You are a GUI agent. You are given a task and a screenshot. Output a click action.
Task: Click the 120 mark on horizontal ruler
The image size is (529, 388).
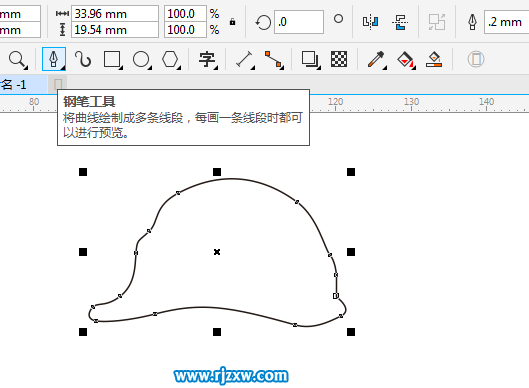coord(336,102)
